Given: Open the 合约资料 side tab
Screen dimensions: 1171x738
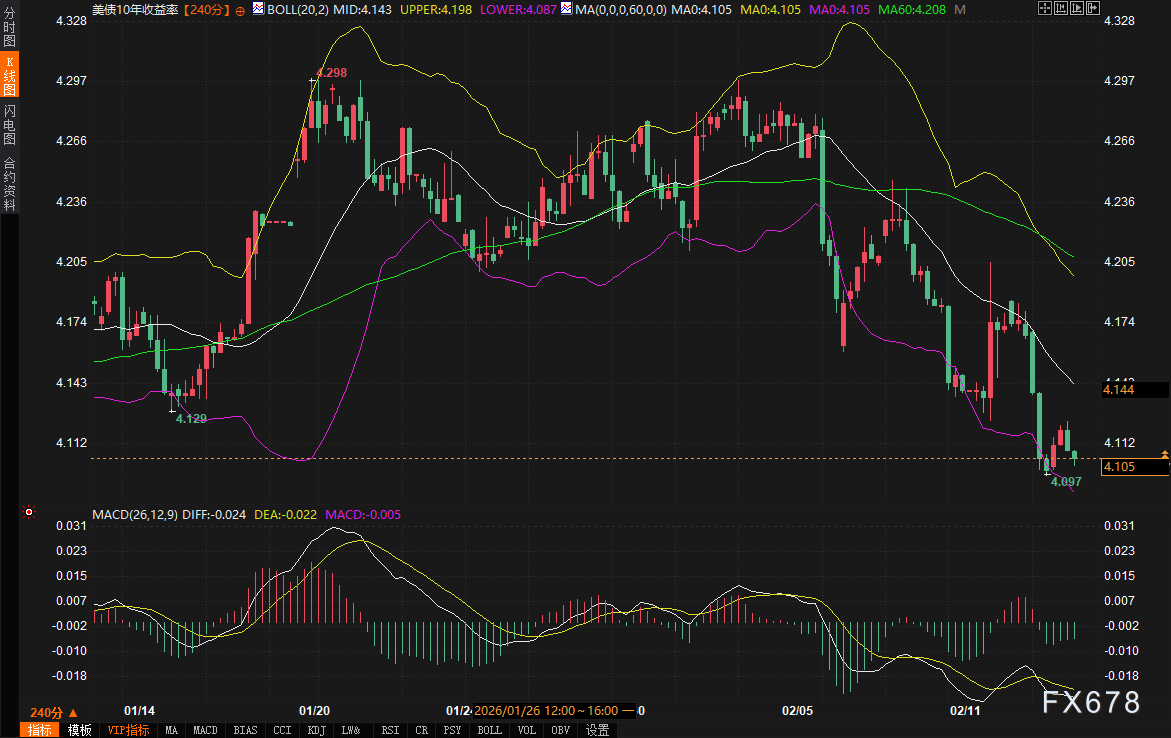Looking at the screenshot, I should pos(9,183).
